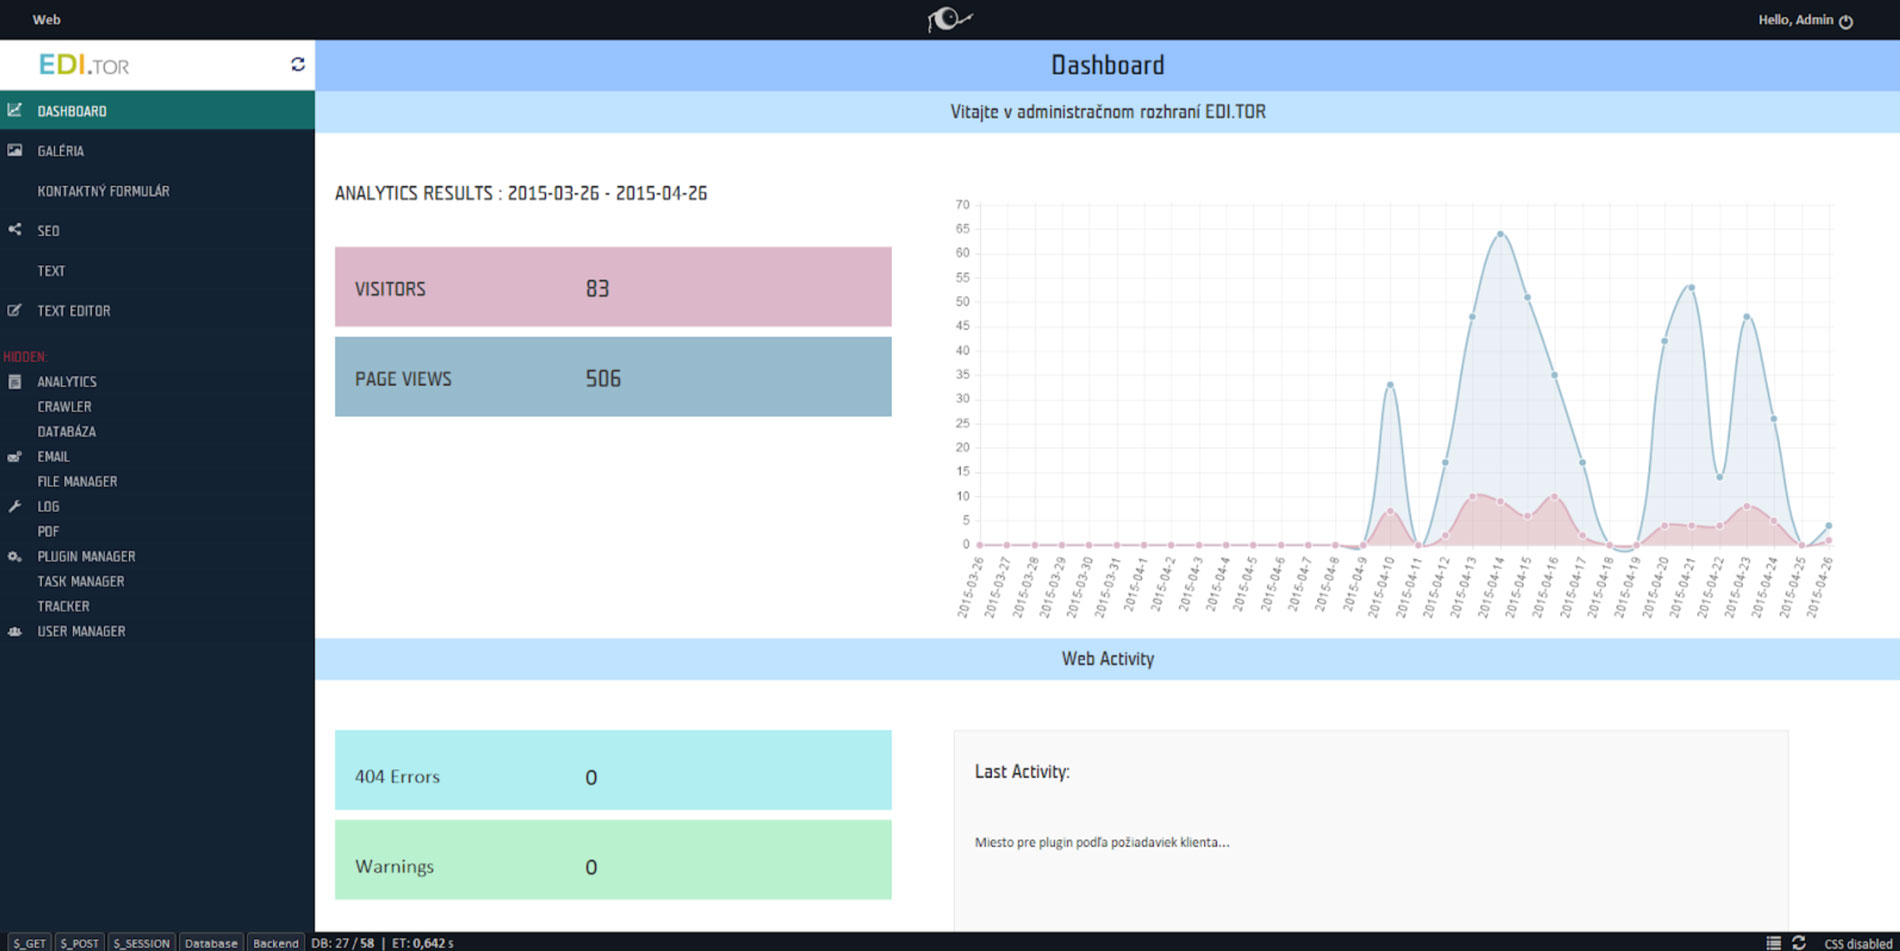This screenshot has width=1900, height=951.
Task: Click the Warnings card
Action: point(613,860)
